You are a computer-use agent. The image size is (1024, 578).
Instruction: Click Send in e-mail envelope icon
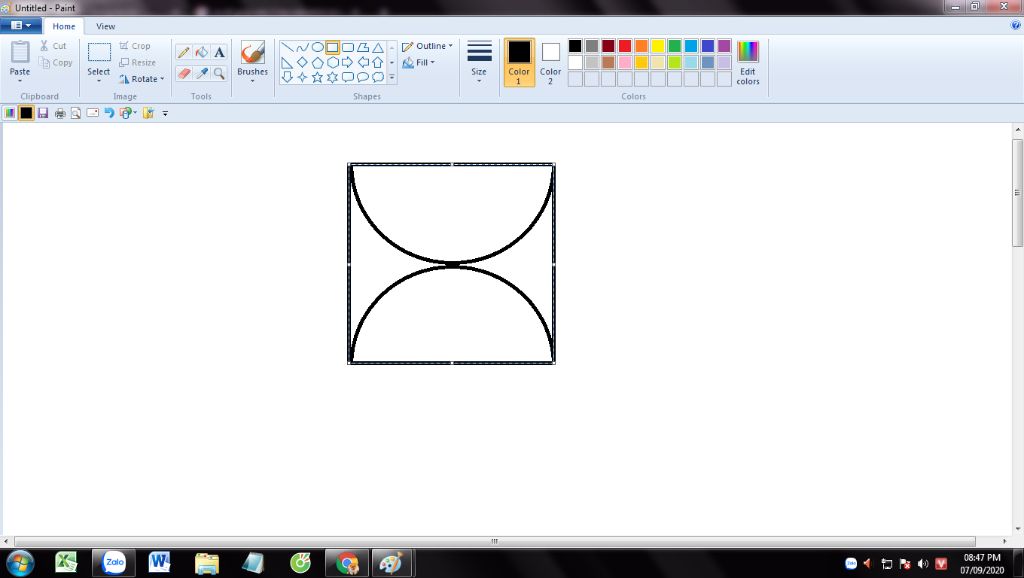coord(93,113)
